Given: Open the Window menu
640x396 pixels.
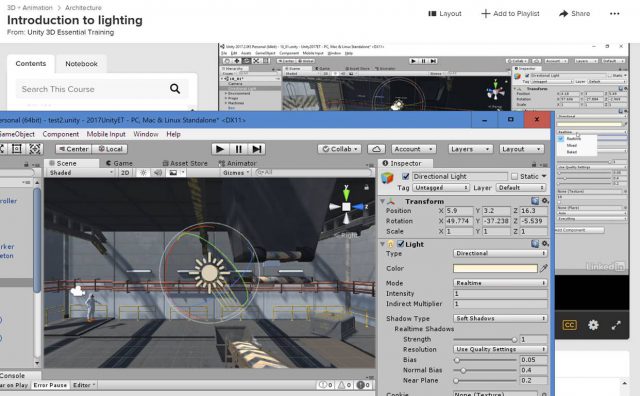Looking at the screenshot, I should click(x=146, y=134).
